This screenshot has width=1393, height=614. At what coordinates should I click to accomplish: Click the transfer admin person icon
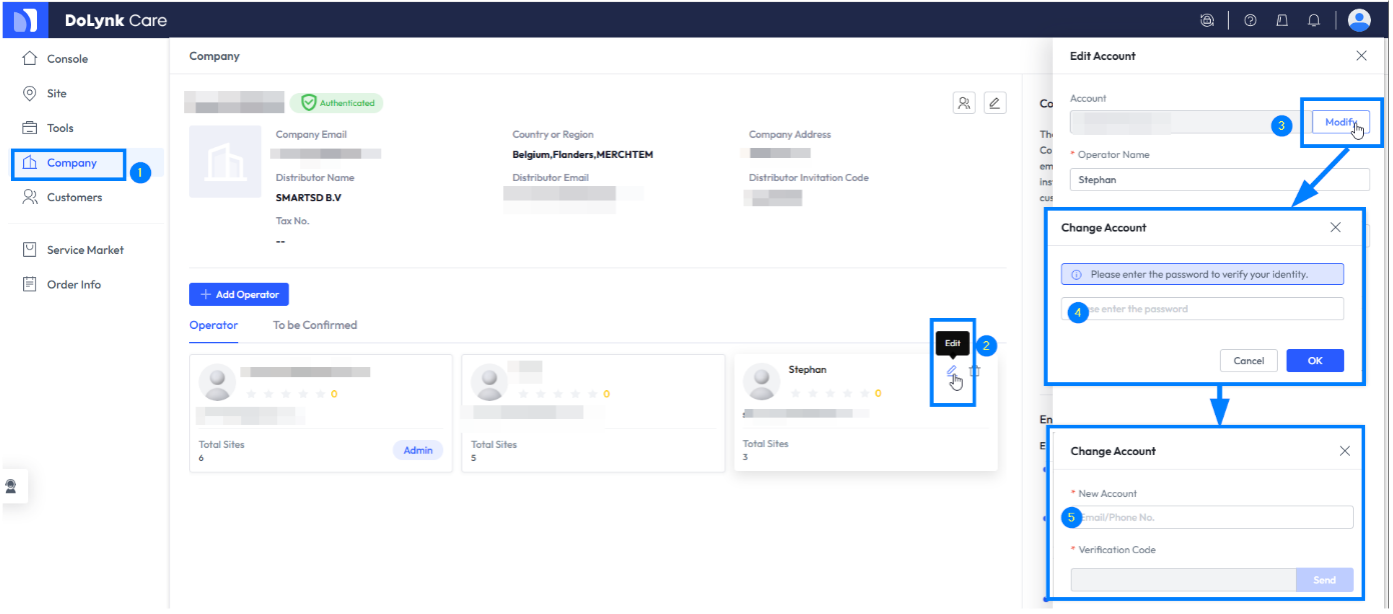tap(964, 103)
